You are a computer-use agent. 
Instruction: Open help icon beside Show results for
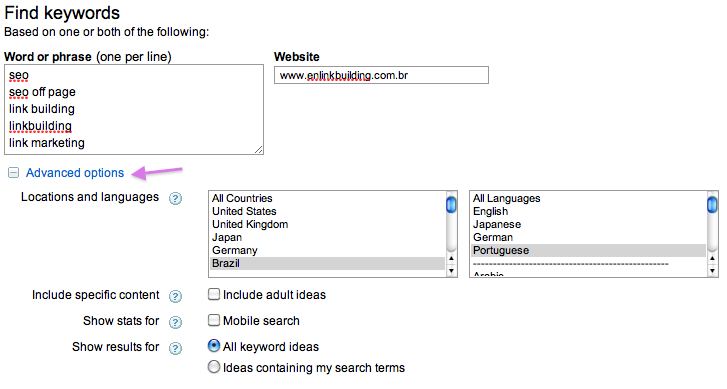coord(175,348)
